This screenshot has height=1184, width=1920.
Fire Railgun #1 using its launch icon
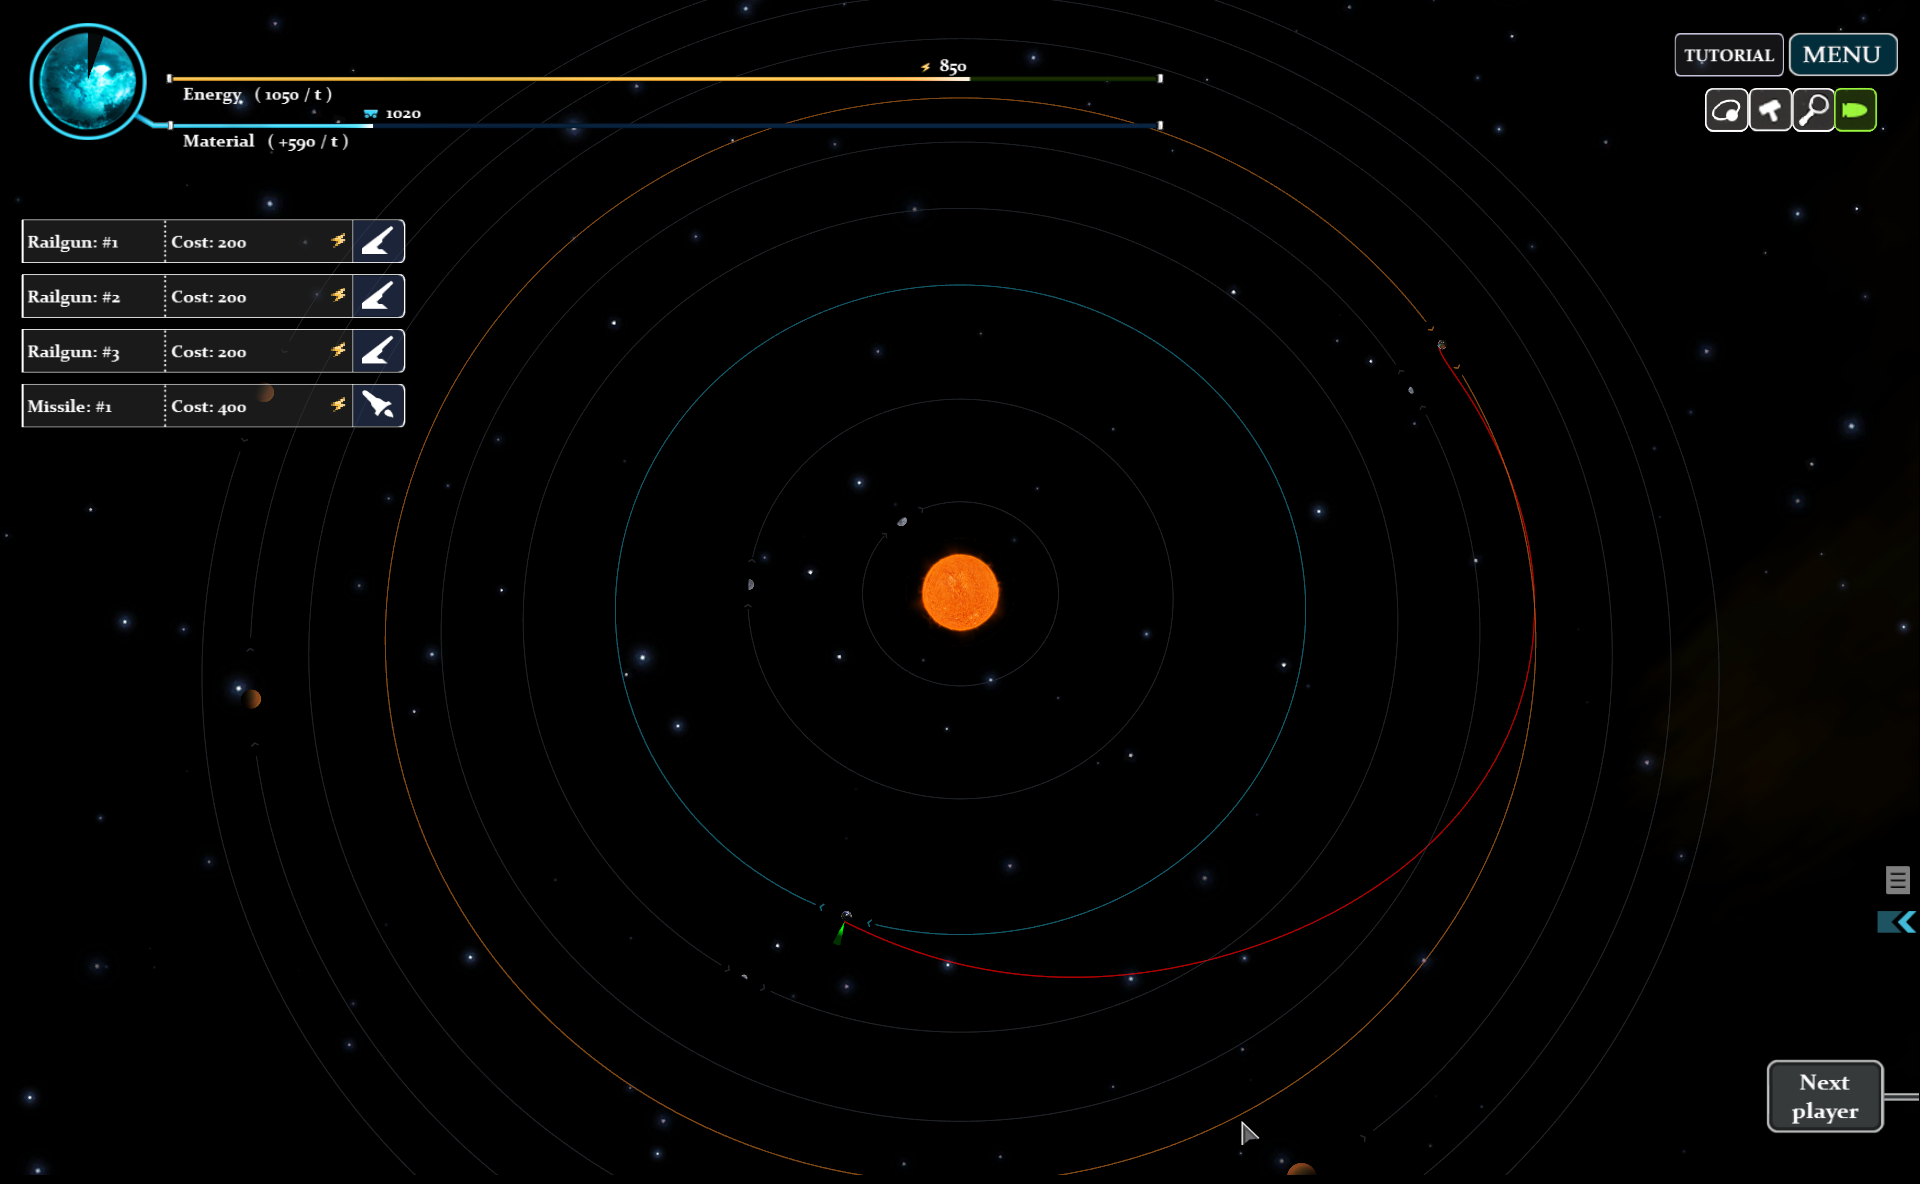click(x=378, y=241)
